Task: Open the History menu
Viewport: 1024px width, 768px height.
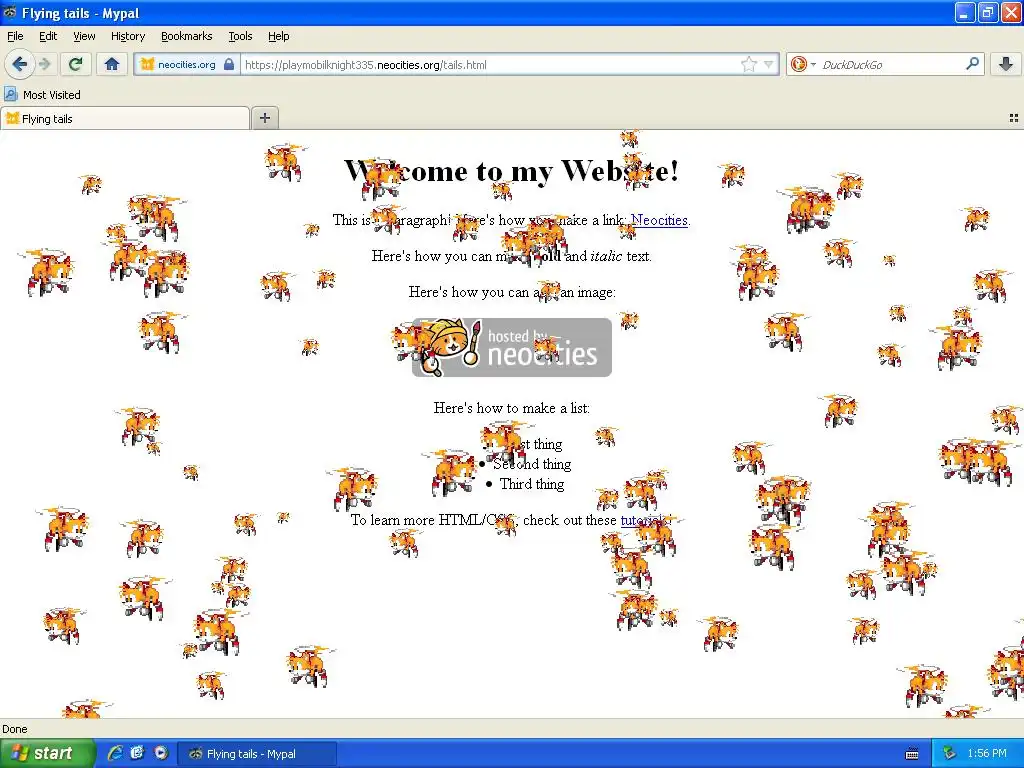Action: [127, 36]
